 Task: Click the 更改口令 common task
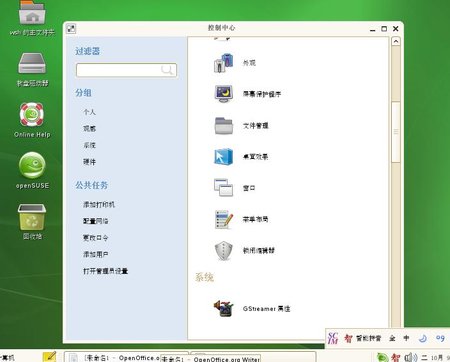(x=96, y=238)
